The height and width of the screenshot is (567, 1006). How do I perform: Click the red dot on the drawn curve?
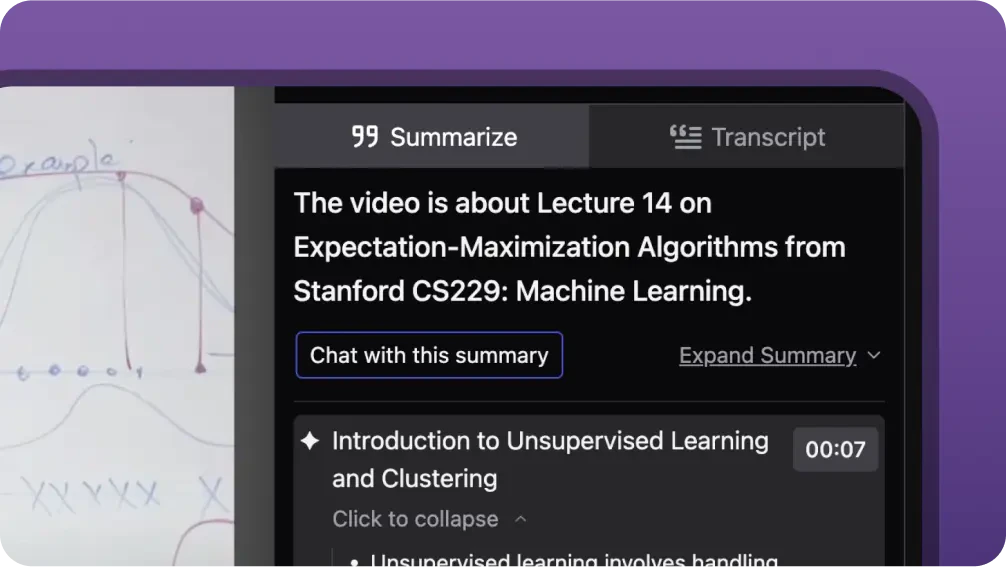point(197,205)
